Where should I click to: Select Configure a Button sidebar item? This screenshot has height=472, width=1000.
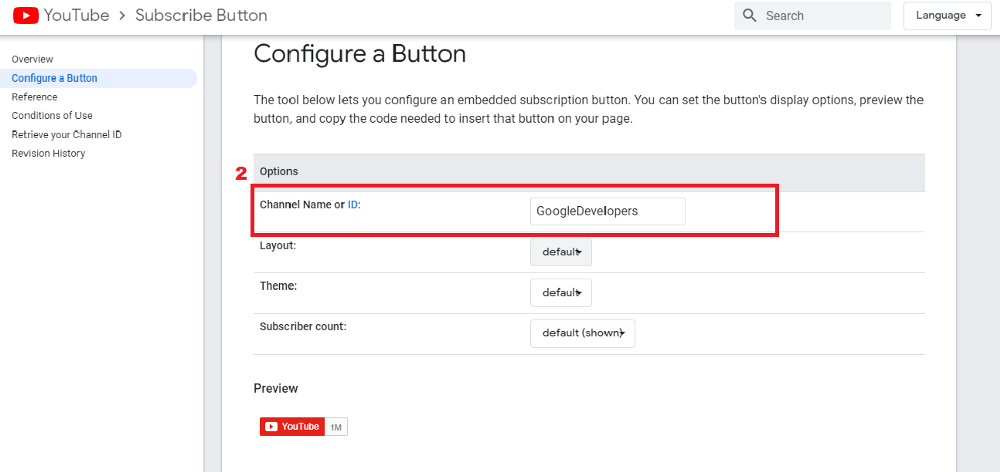coord(54,78)
